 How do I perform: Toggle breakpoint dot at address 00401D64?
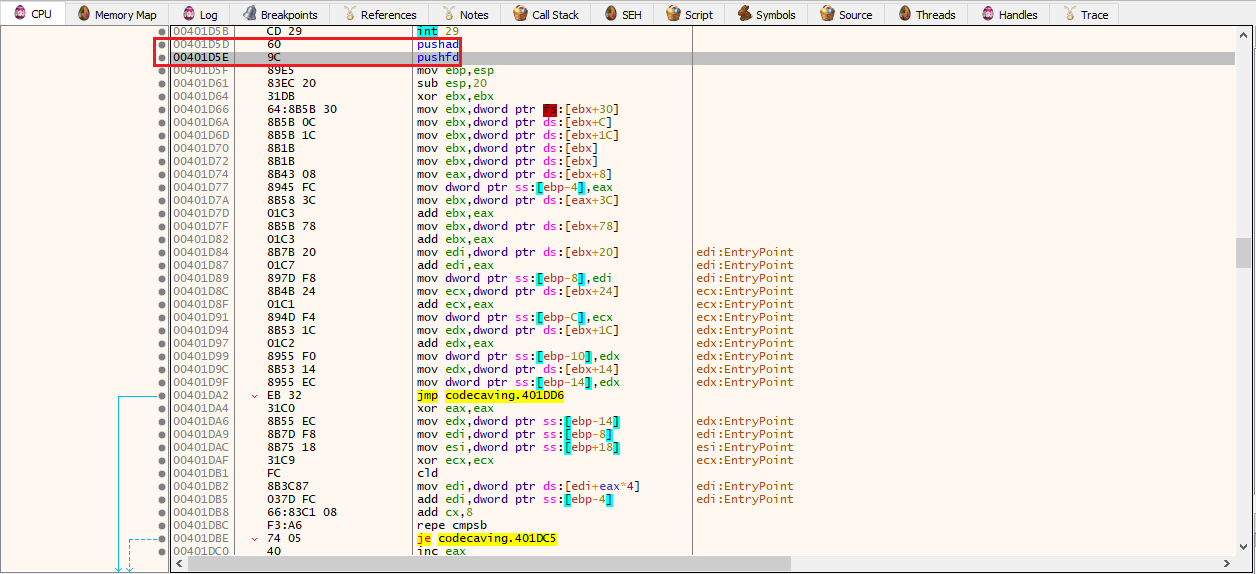click(162, 97)
